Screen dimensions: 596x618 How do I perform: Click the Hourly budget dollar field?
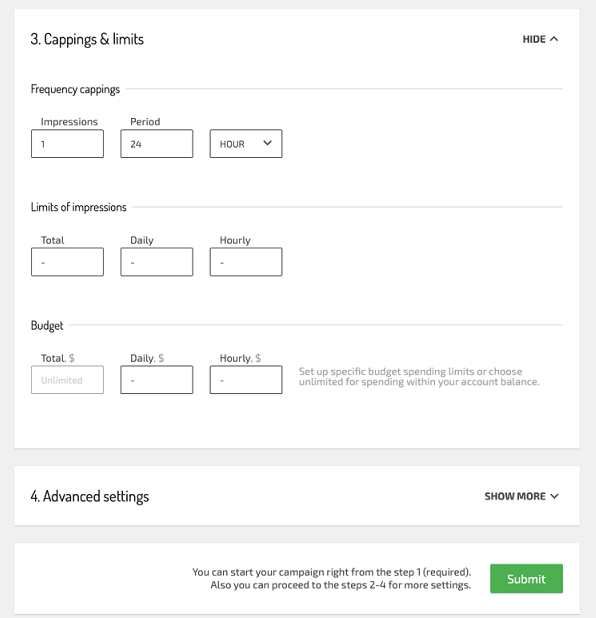[x=246, y=380]
